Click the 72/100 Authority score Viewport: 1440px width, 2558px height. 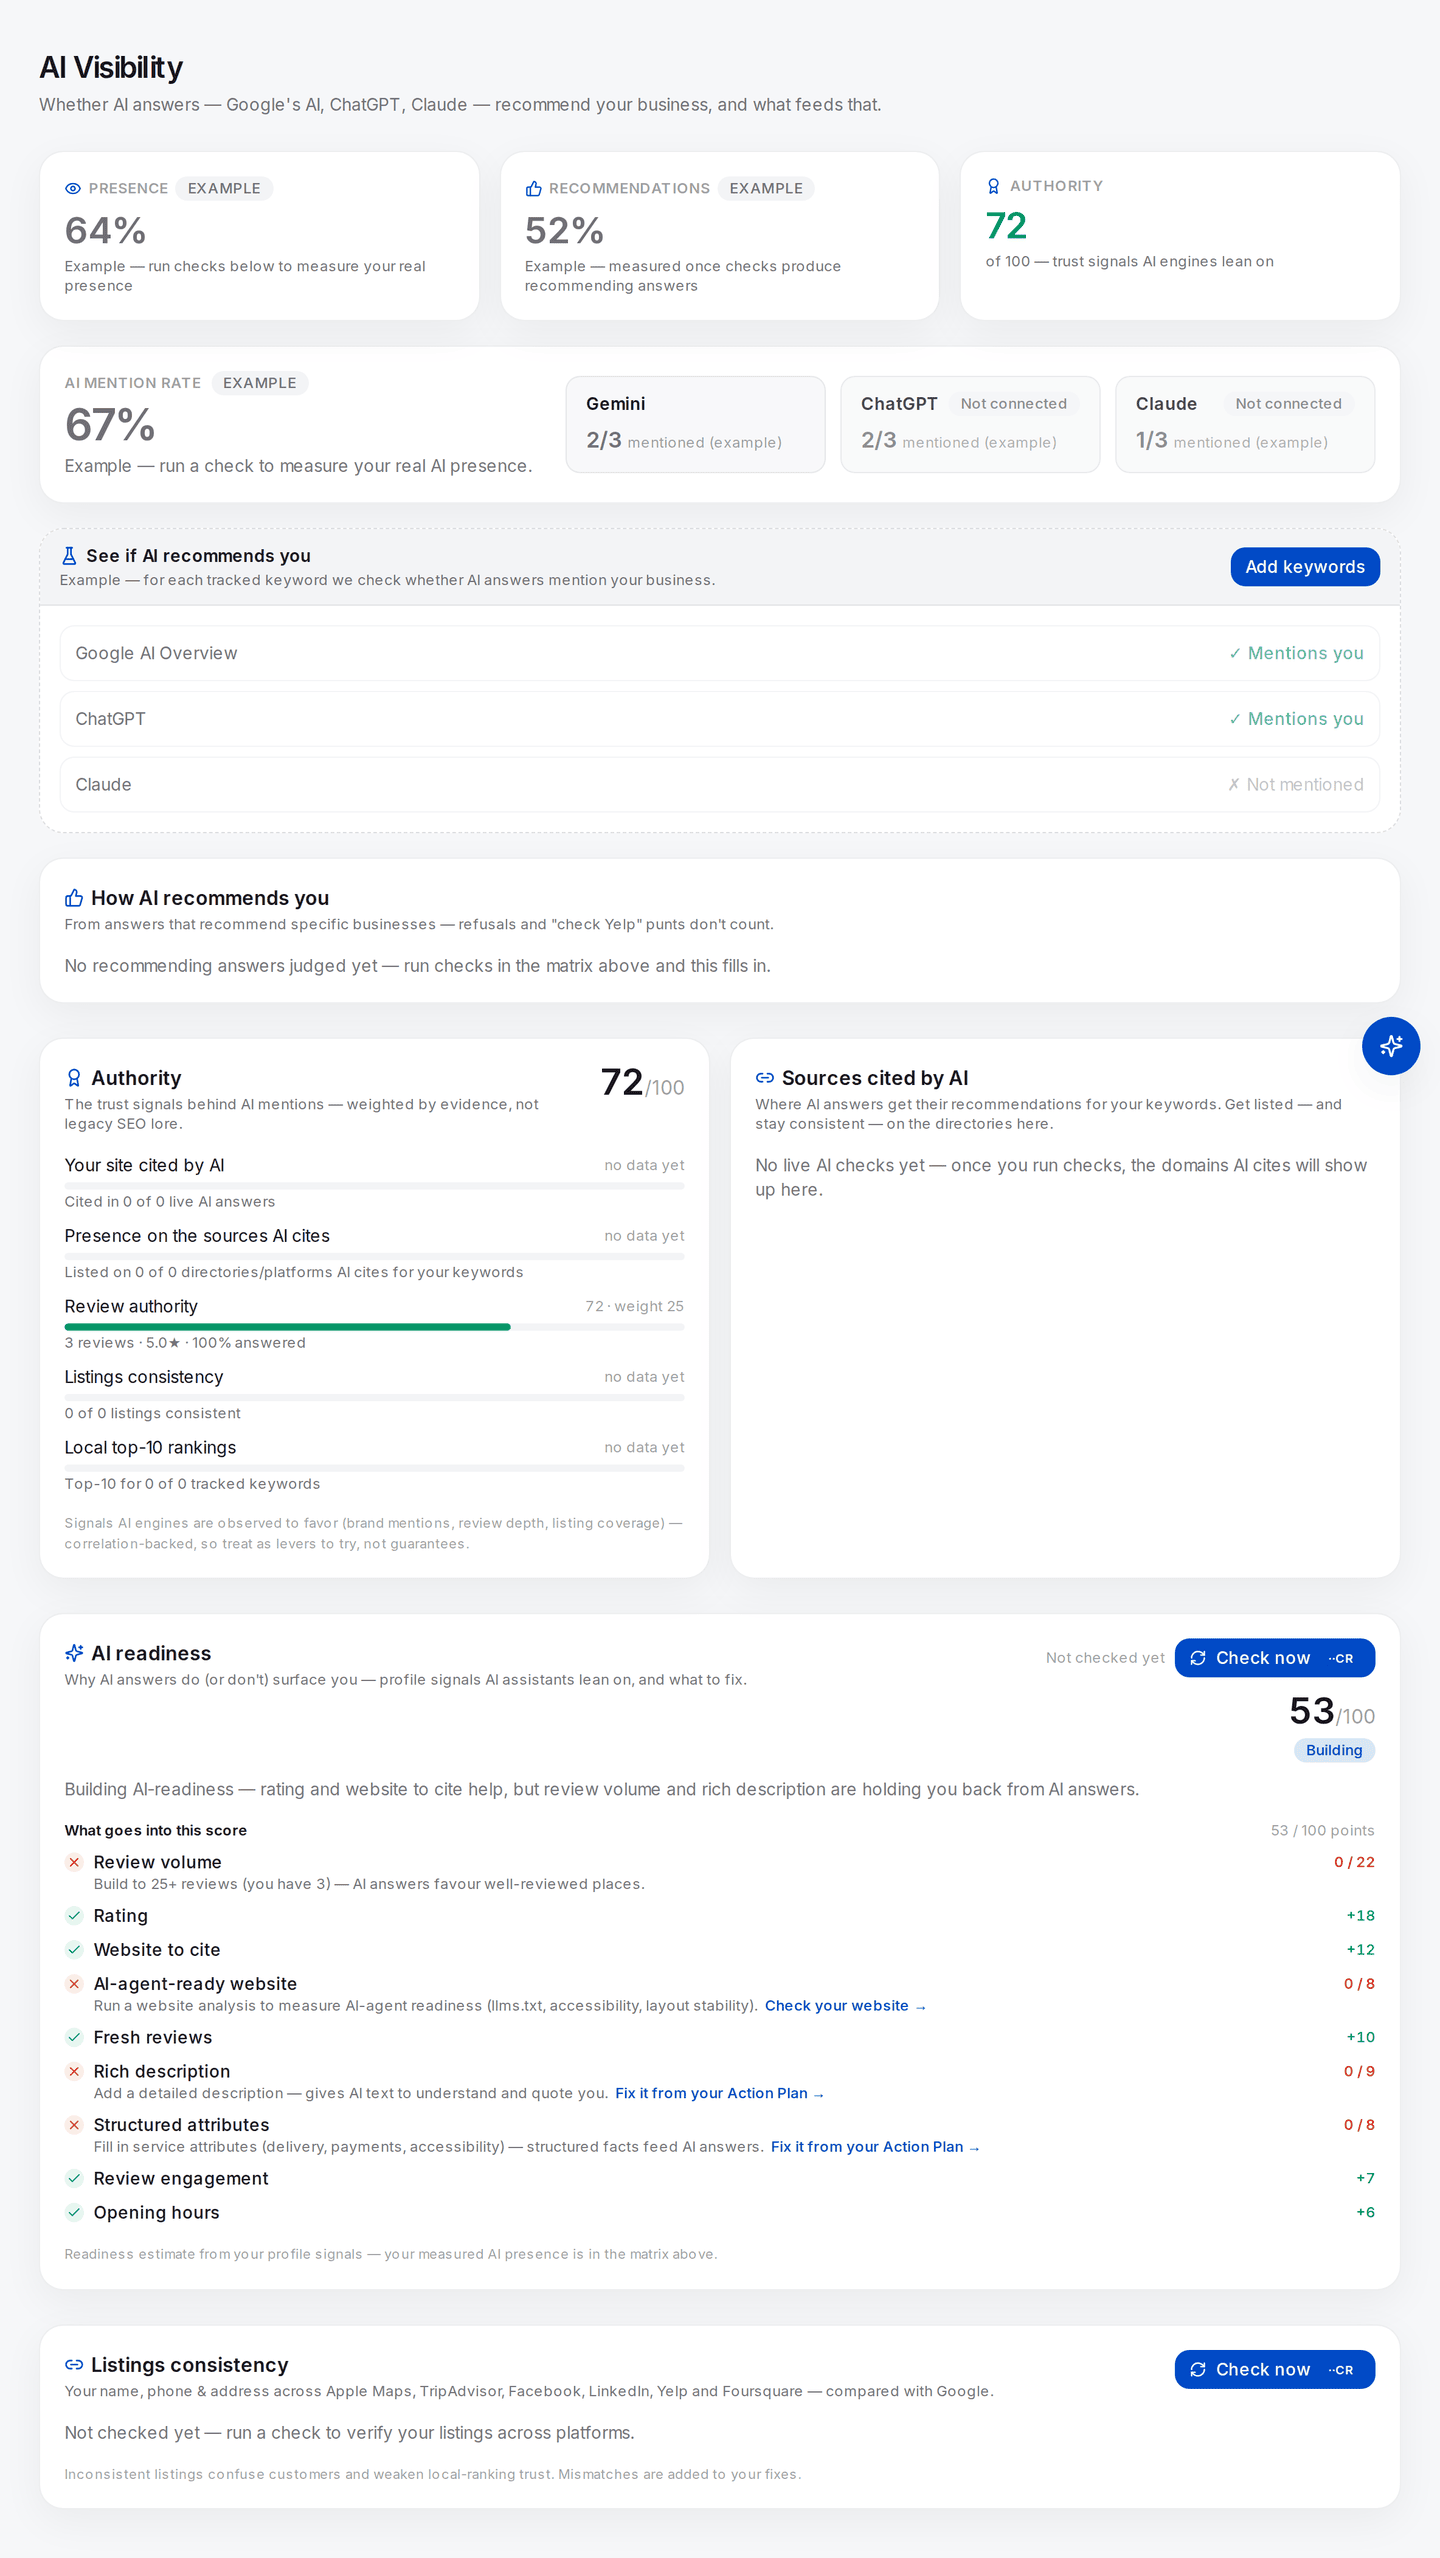click(x=642, y=1083)
